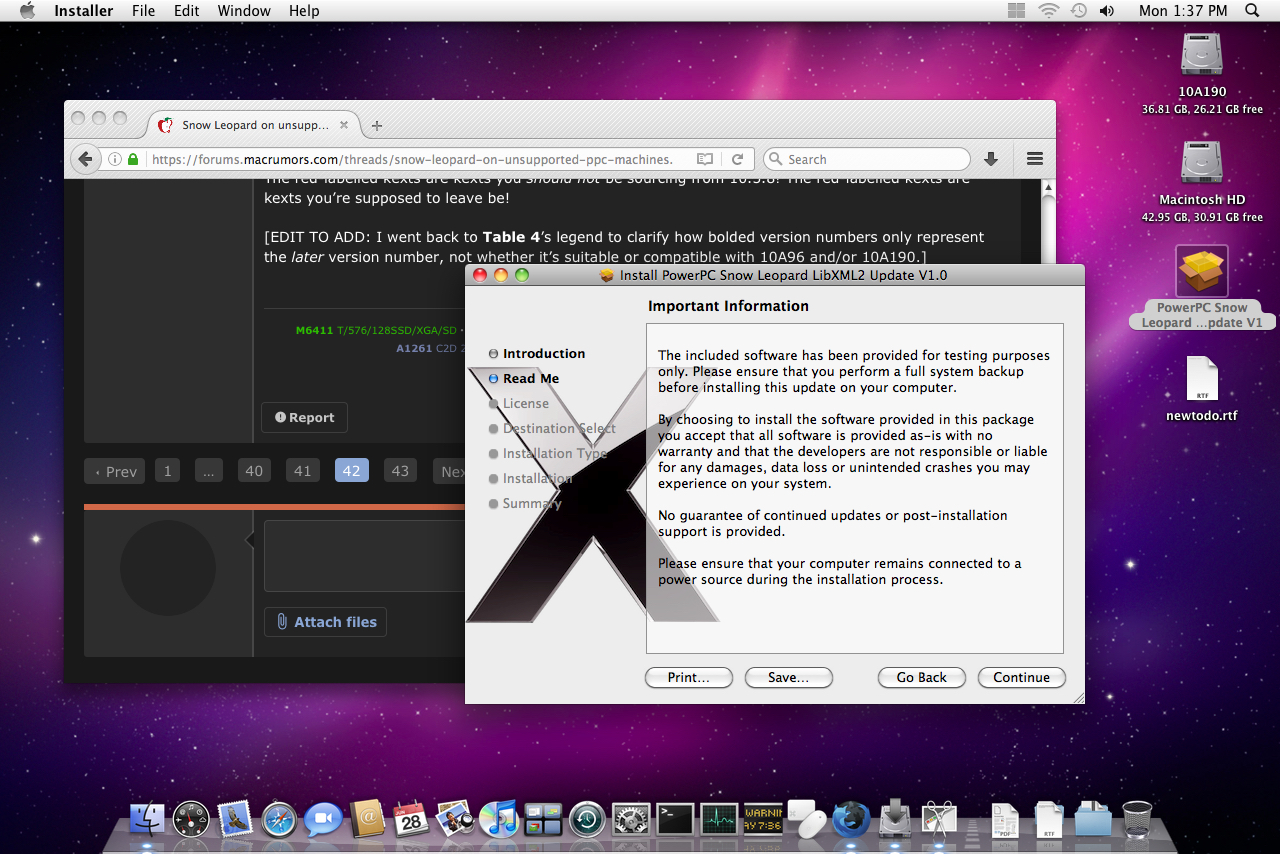Open the File menu

[143, 11]
